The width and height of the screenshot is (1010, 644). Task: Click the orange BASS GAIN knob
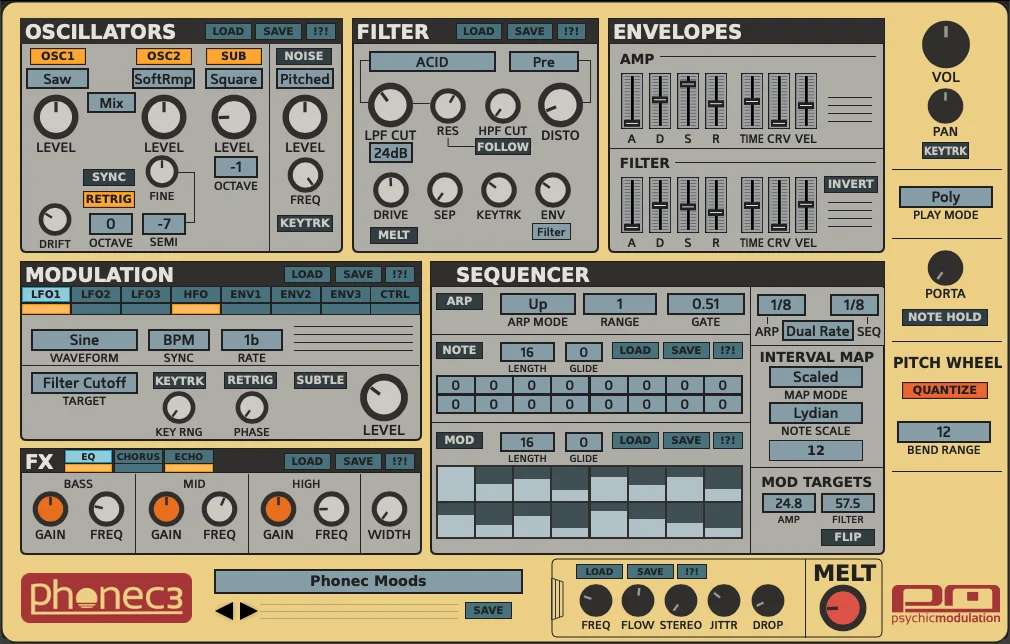click(x=50, y=509)
